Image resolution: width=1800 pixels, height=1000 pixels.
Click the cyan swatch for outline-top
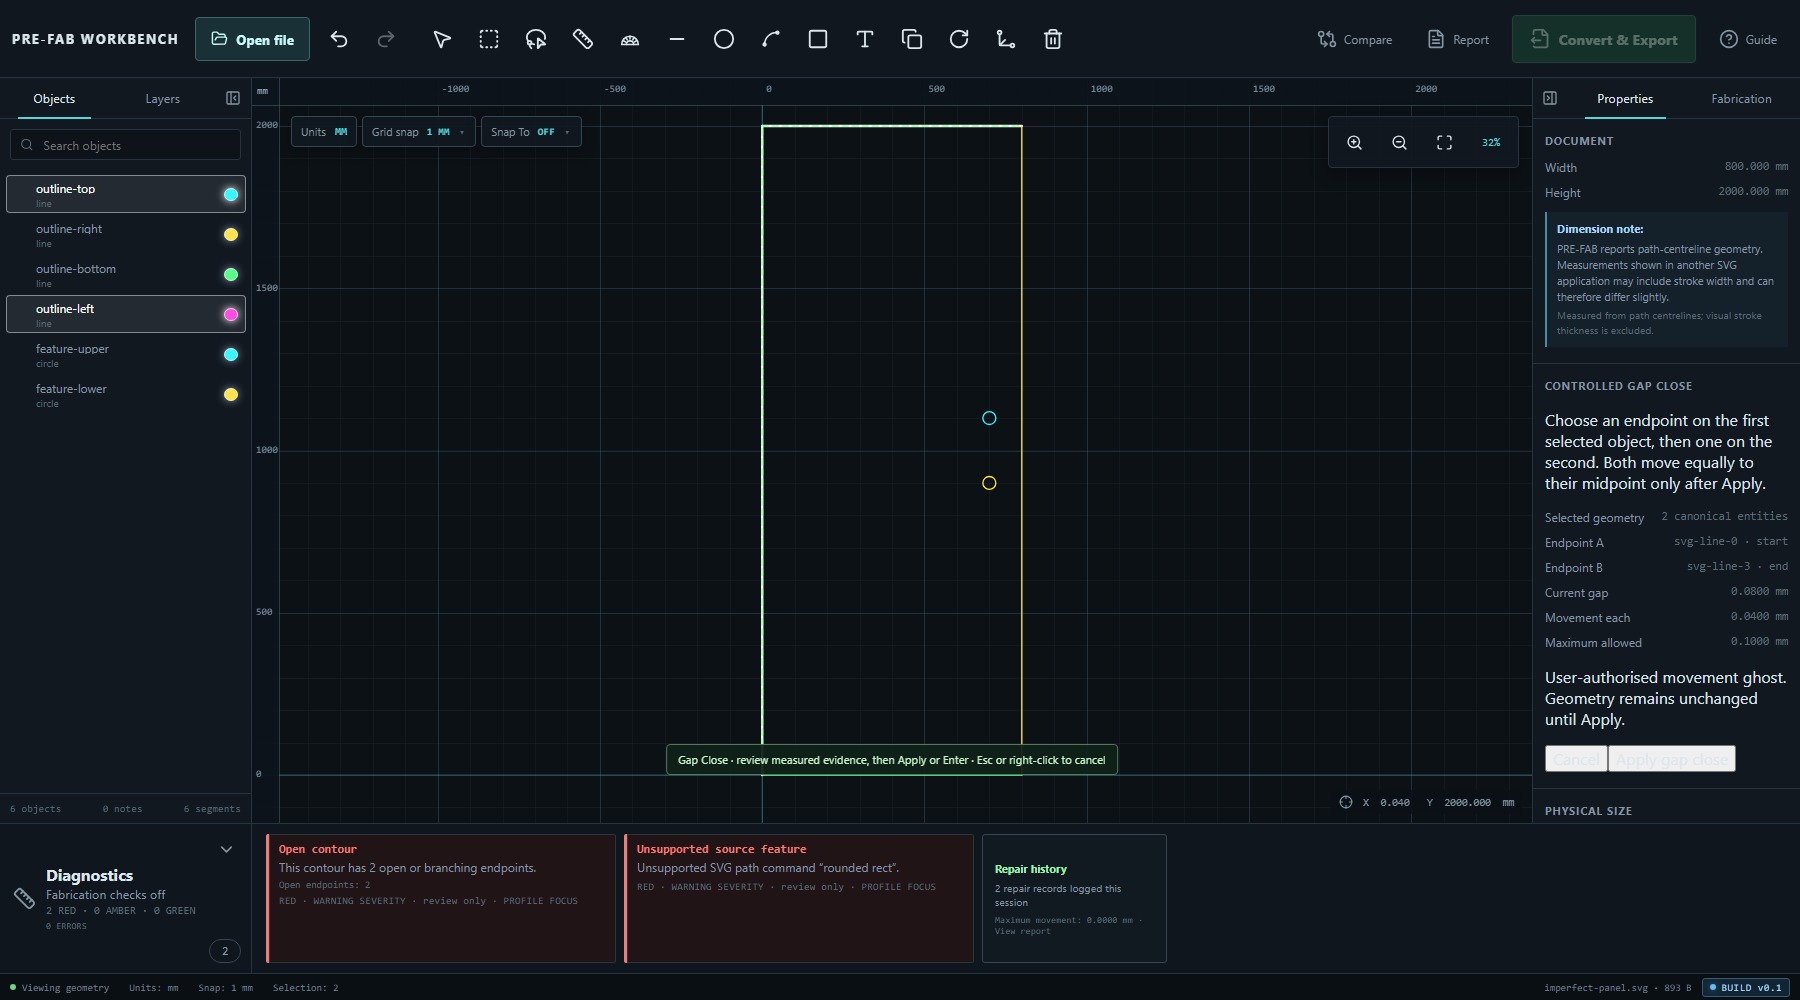tap(231, 194)
